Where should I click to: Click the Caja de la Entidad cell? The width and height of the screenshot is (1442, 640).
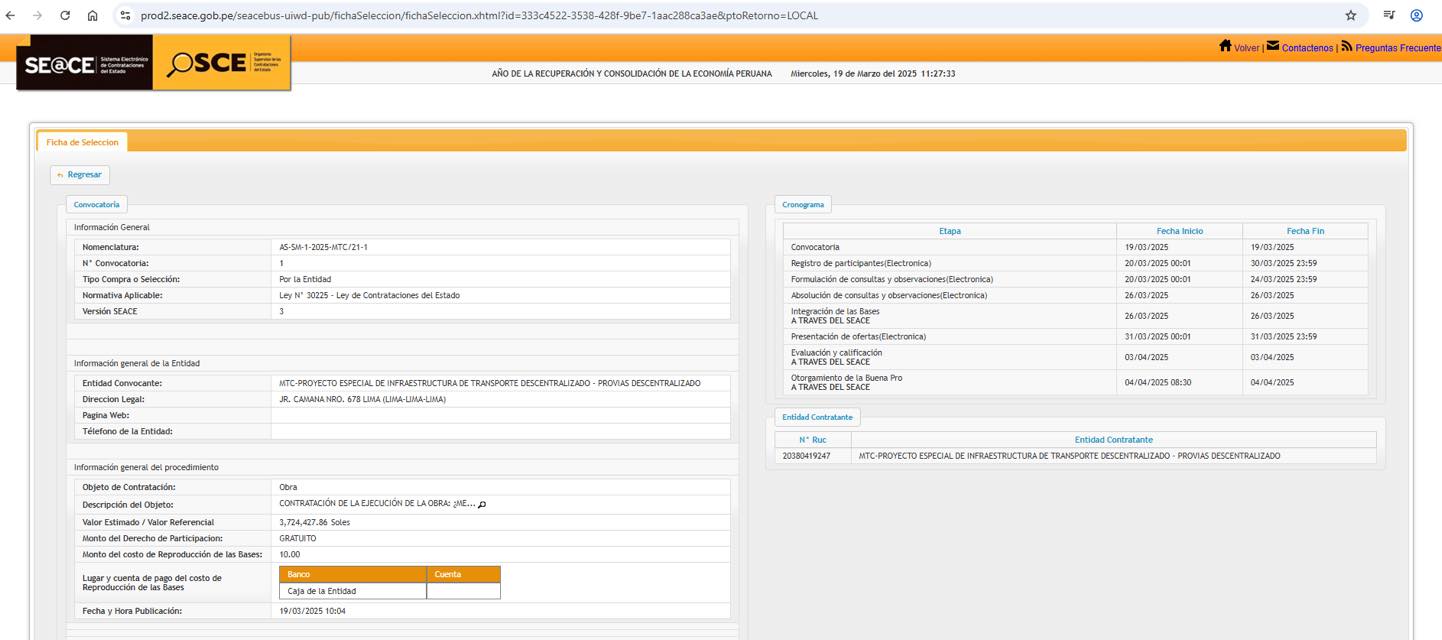point(353,591)
